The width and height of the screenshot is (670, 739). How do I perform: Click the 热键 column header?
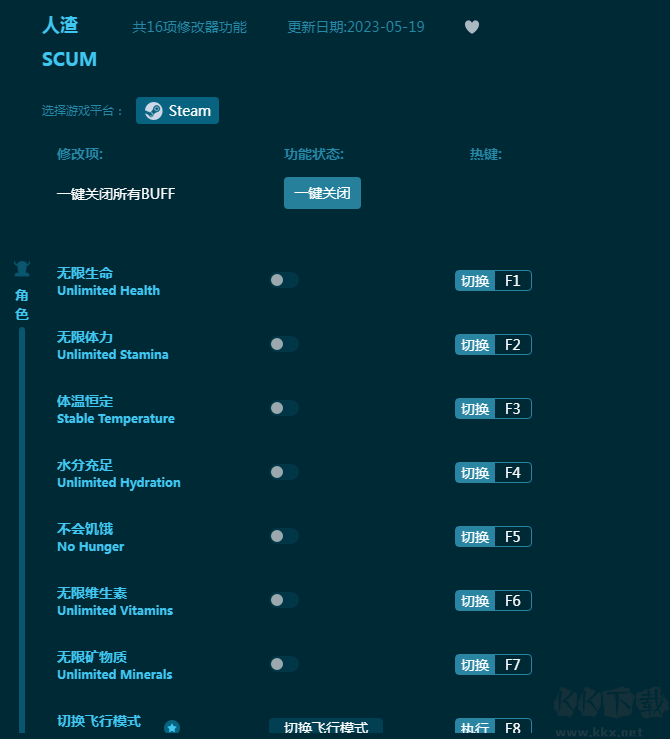click(485, 155)
